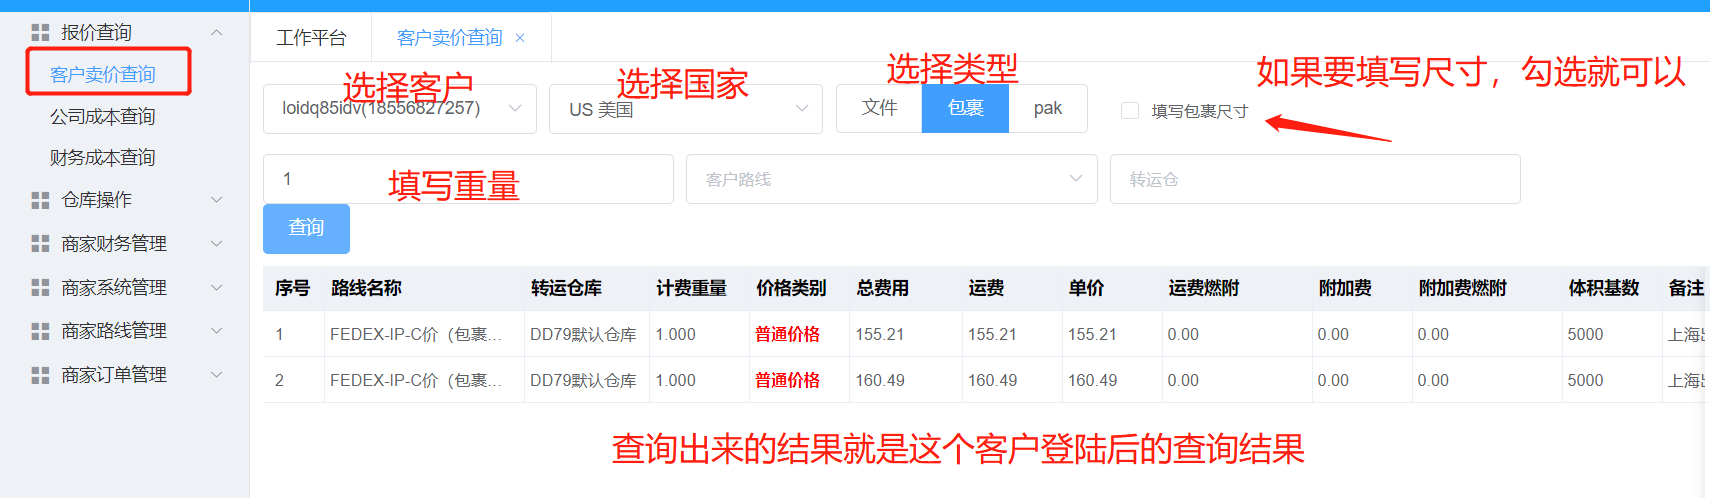The width and height of the screenshot is (1710, 498).
Task: Collapse the 报价查询 menu chevron
Action: 217,33
